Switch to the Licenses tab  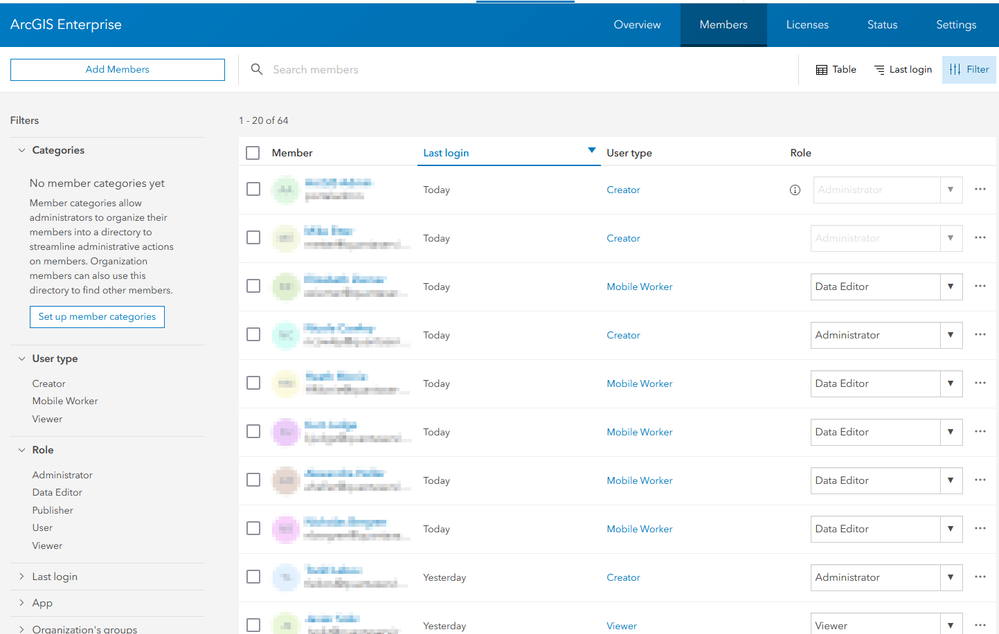tap(807, 25)
